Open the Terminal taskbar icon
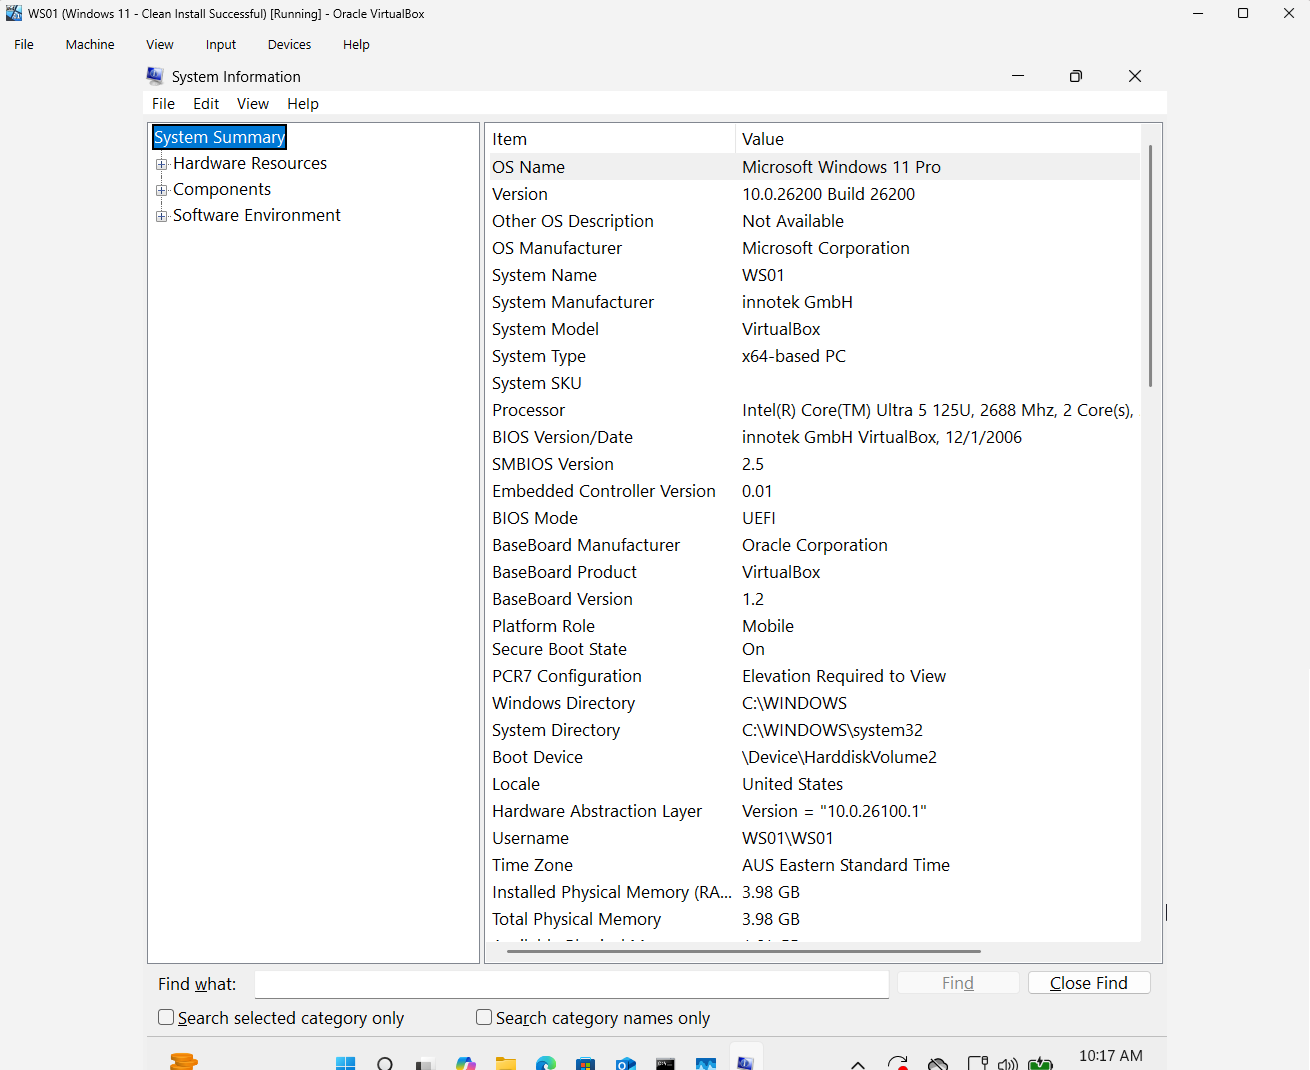 (665, 1064)
